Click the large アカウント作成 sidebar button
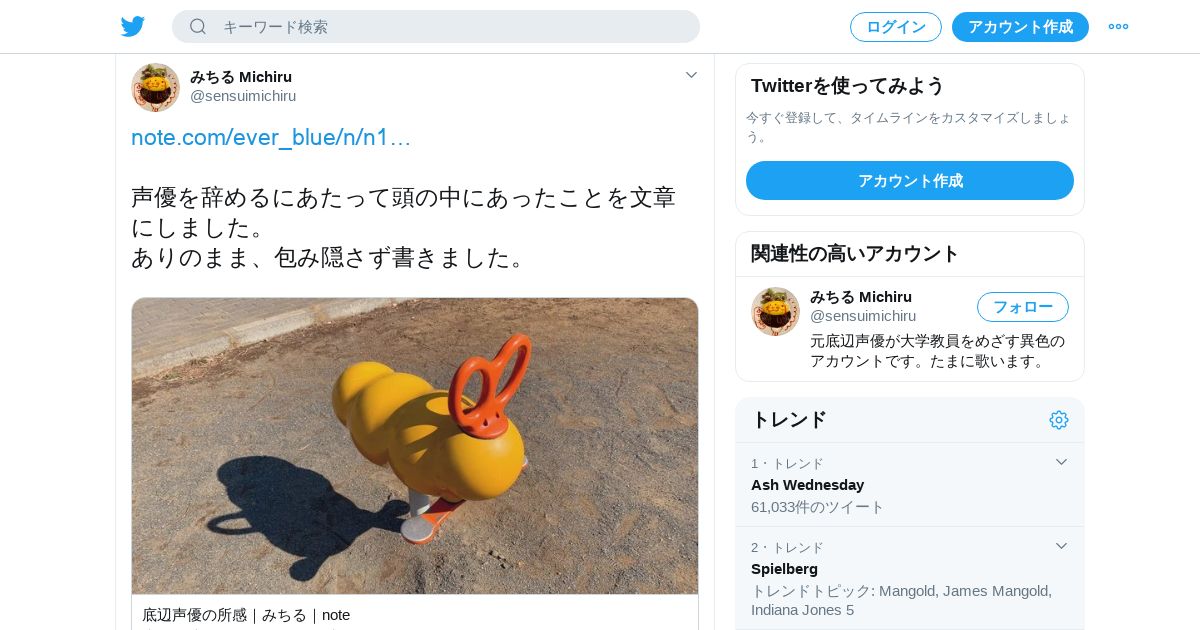 point(910,180)
